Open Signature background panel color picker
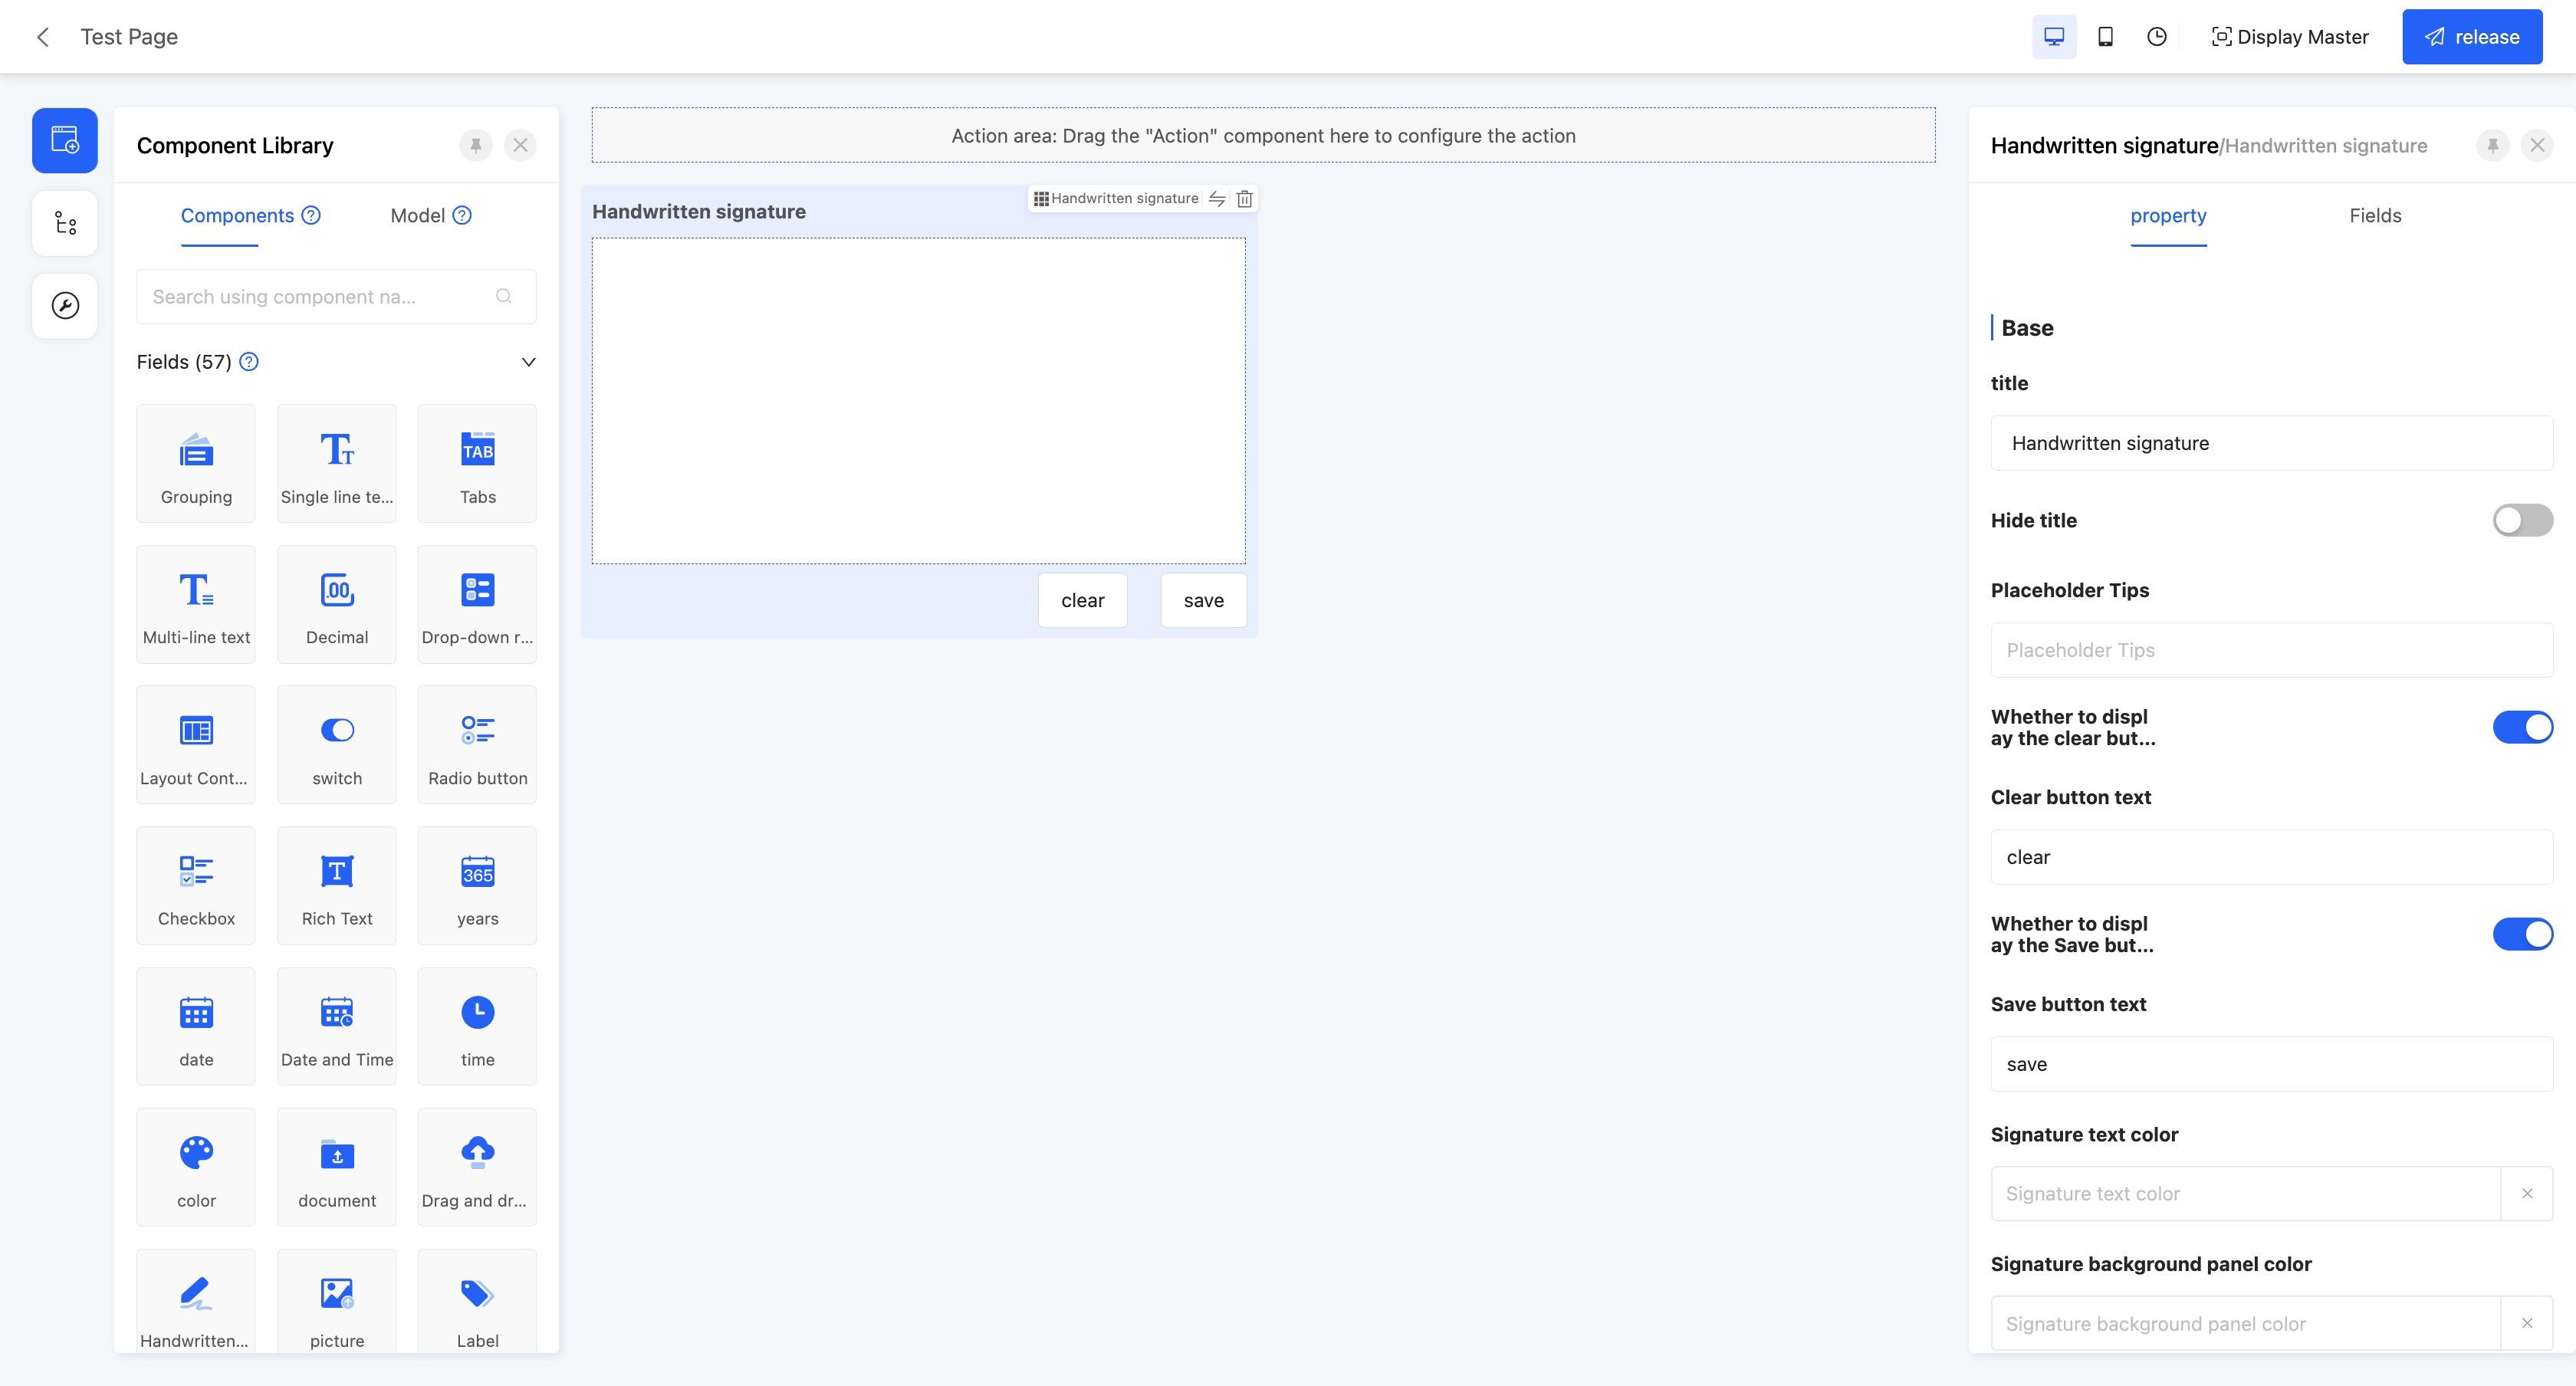The height and width of the screenshot is (1386, 2576). [x=2244, y=1323]
